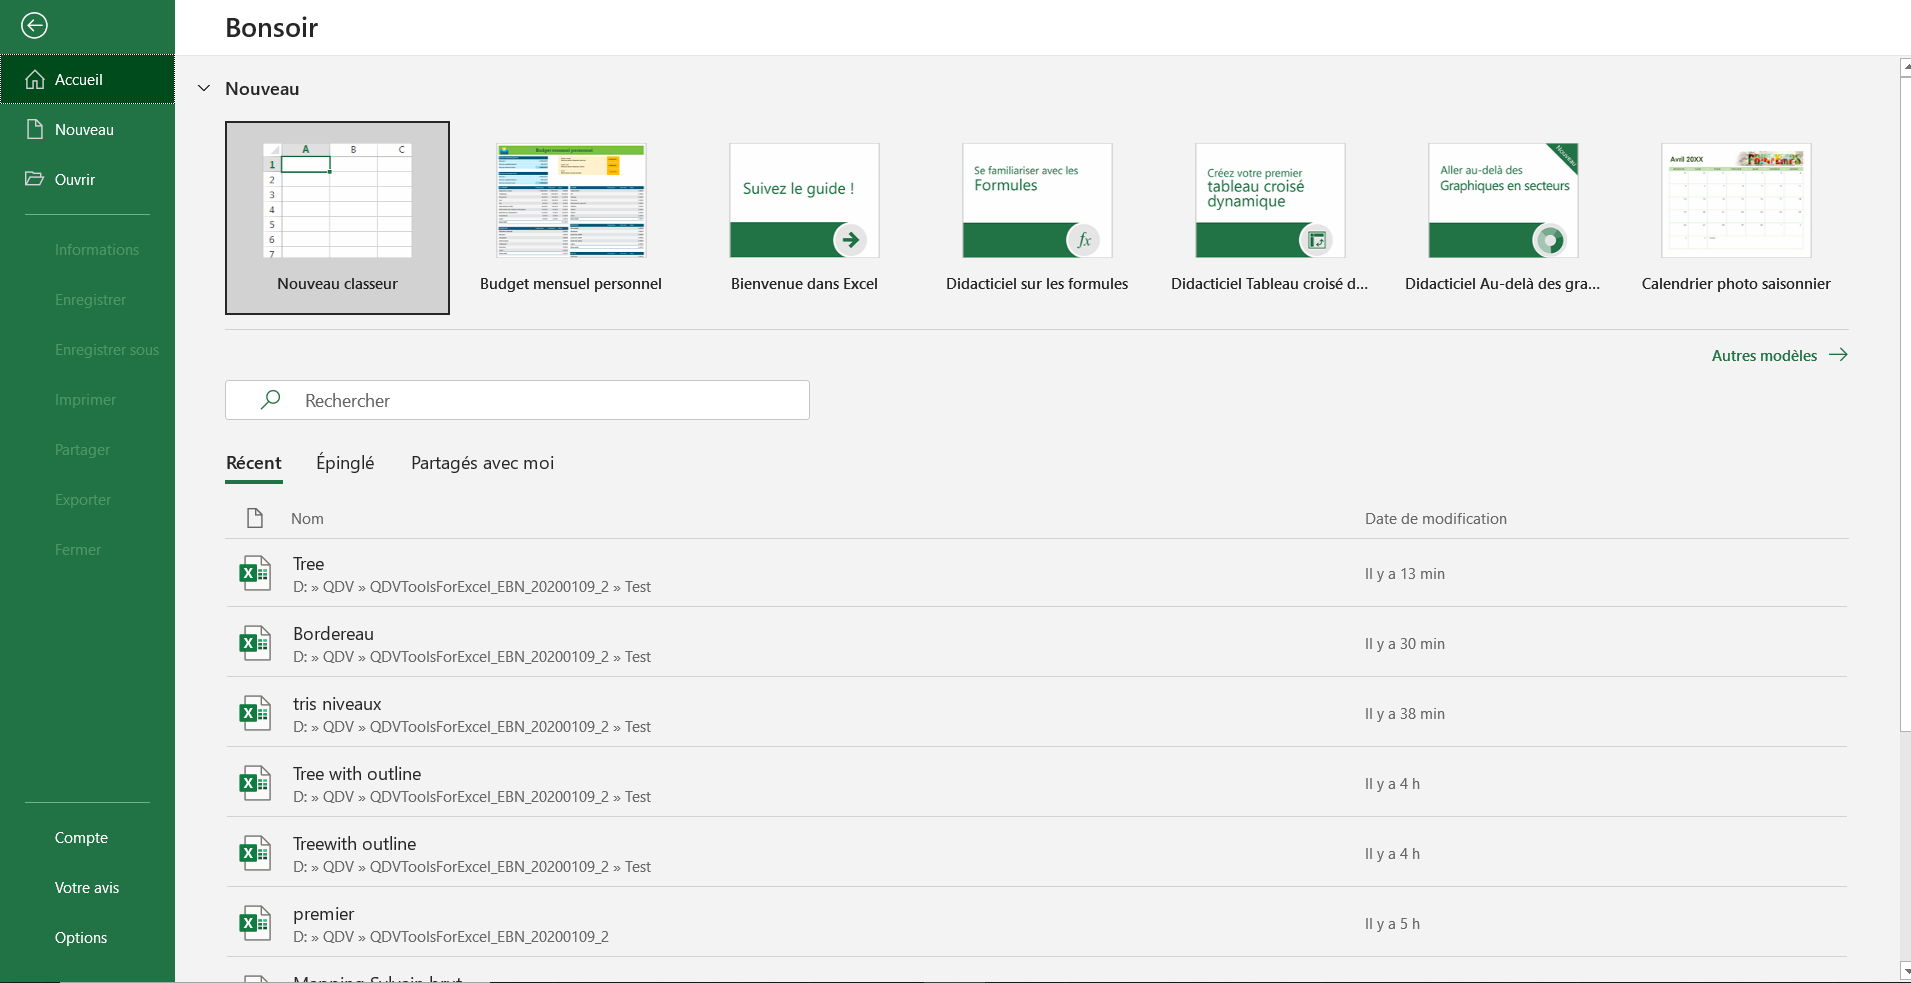Click Excel icon beside Tree file
The width and height of the screenshot is (1911, 983).
[x=254, y=574]
